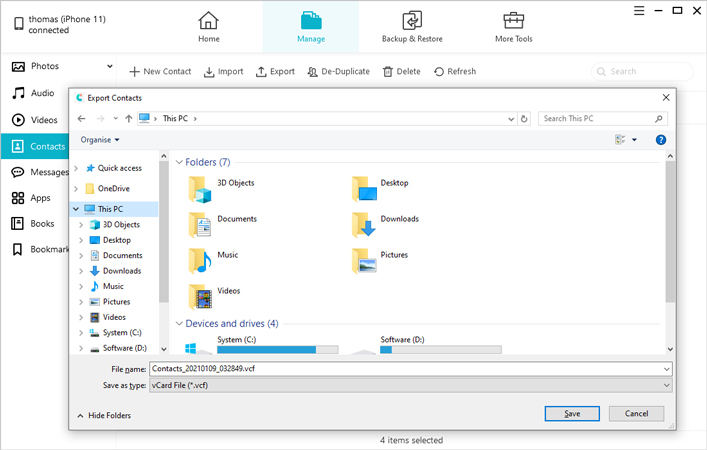Viewport: 707px width, 450px height.
Task: Select the Books sidebar item
Action: coord(19,224)
